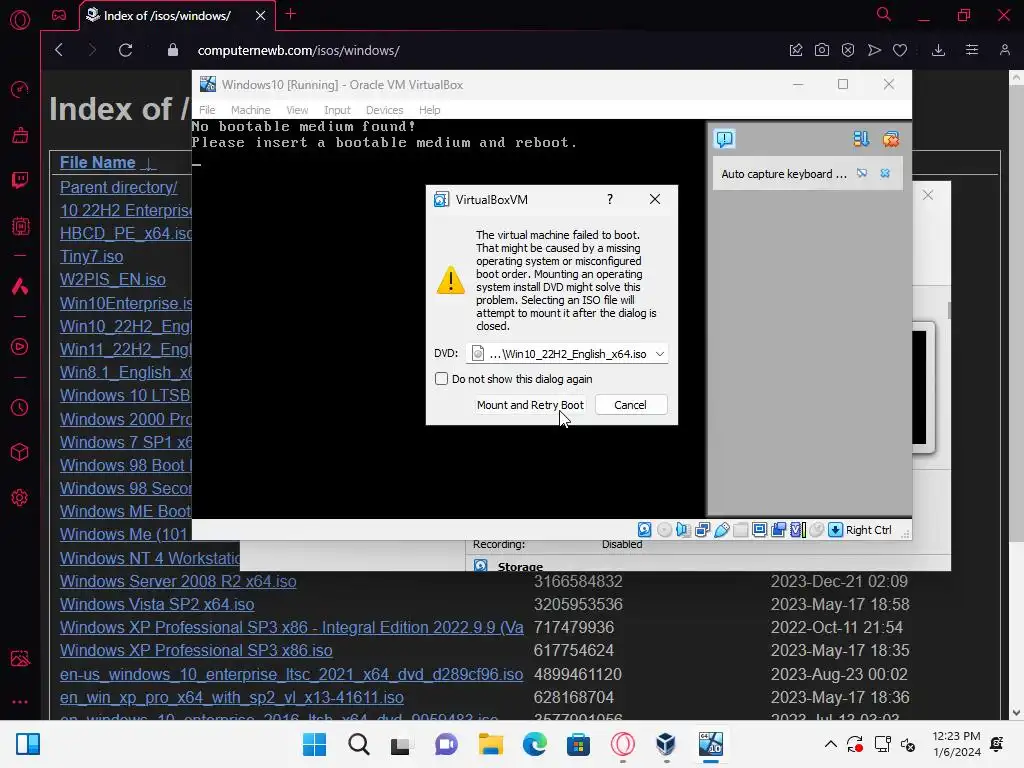
Task: Click Mount and Retry Boot button
Action: (x=530, y=405)
